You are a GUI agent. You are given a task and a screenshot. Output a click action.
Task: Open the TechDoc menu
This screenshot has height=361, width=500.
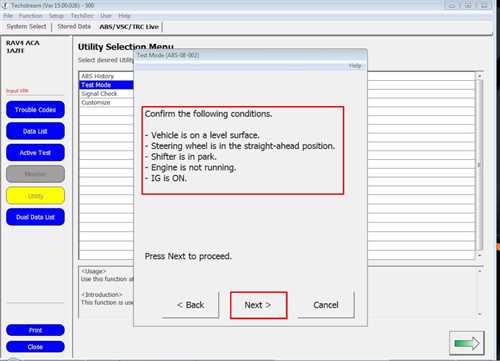tap(82, 16)
